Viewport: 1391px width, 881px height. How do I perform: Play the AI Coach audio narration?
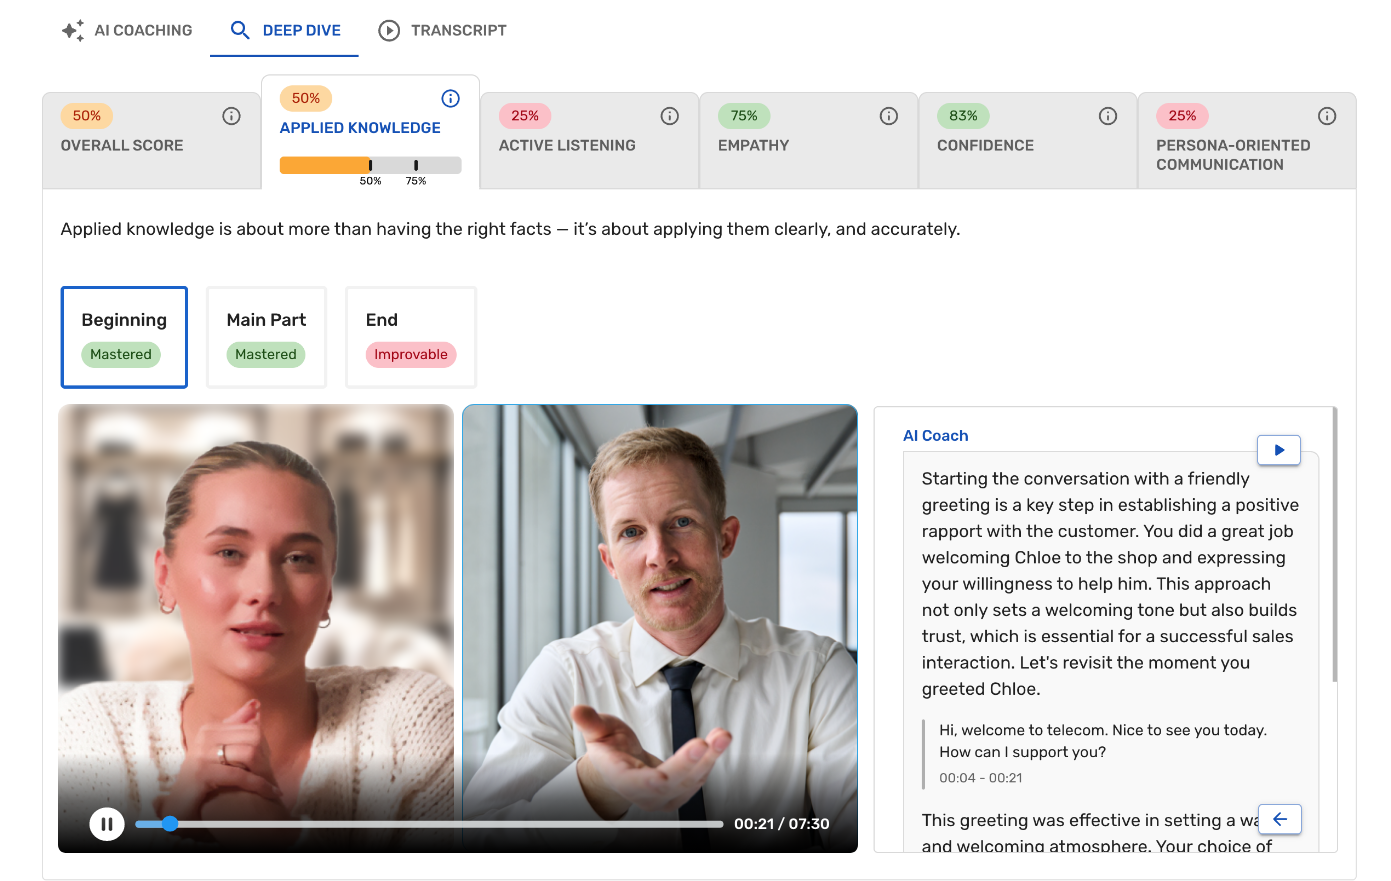[x=1279, y=450]
